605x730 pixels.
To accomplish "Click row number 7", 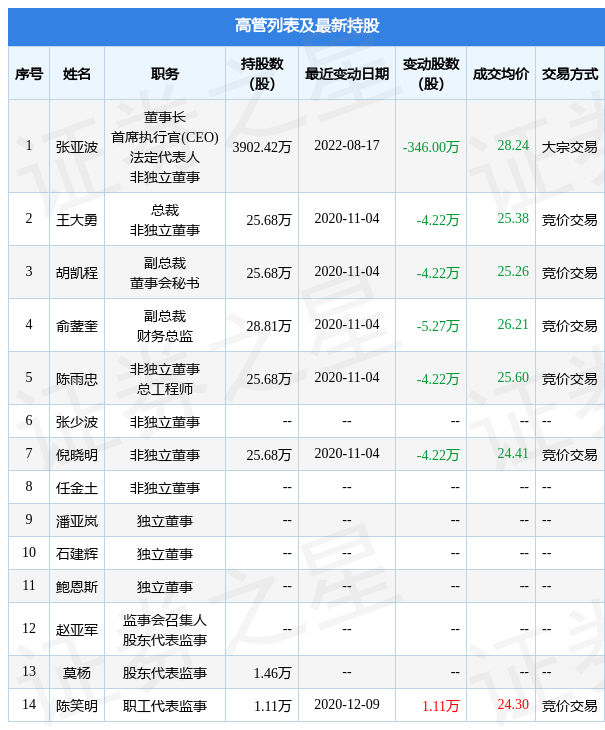I will coord(29,453).
